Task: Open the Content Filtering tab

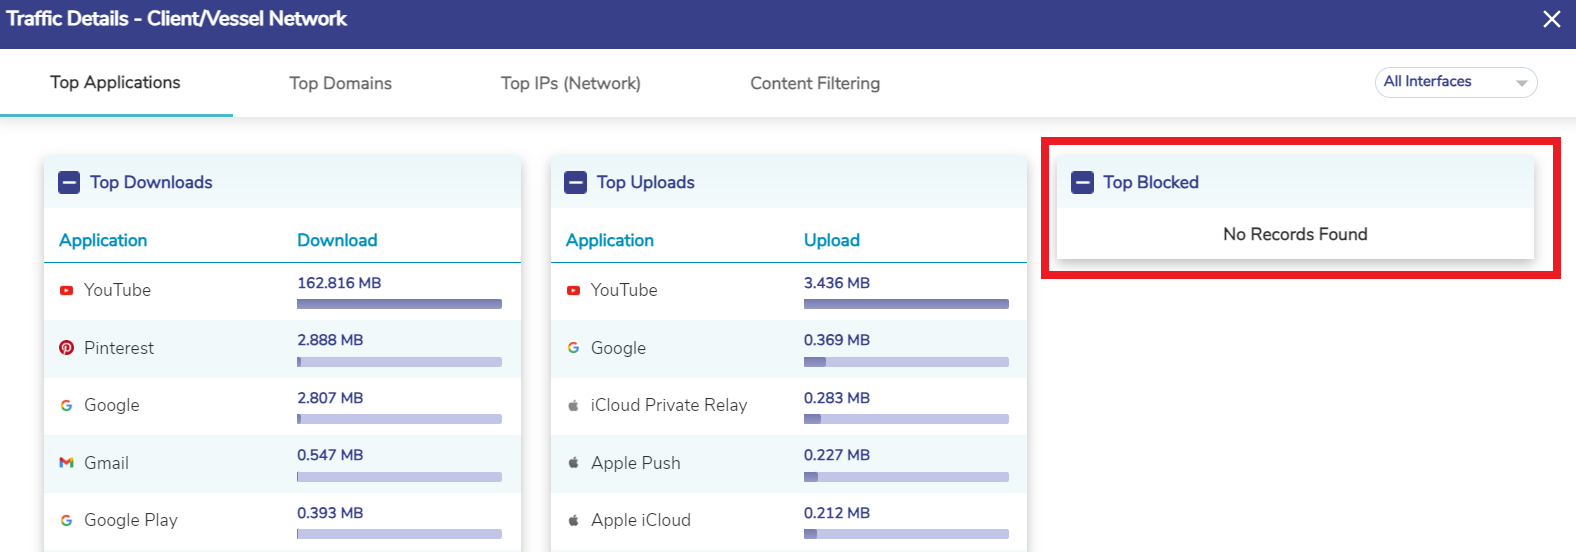Action: coord(815,84)
